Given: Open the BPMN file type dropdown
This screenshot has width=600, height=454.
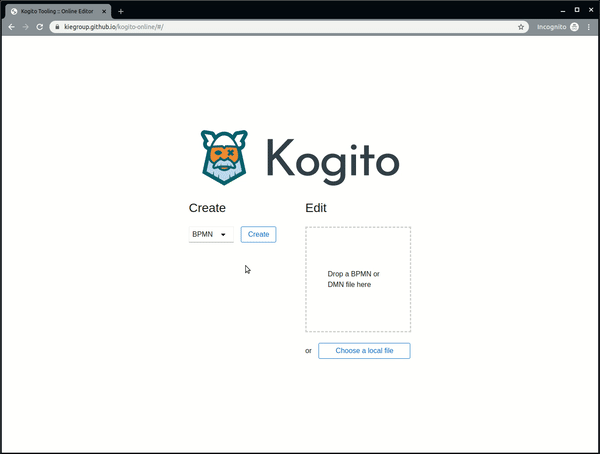Looking at the screenshot, I should [x=211, y=234].
